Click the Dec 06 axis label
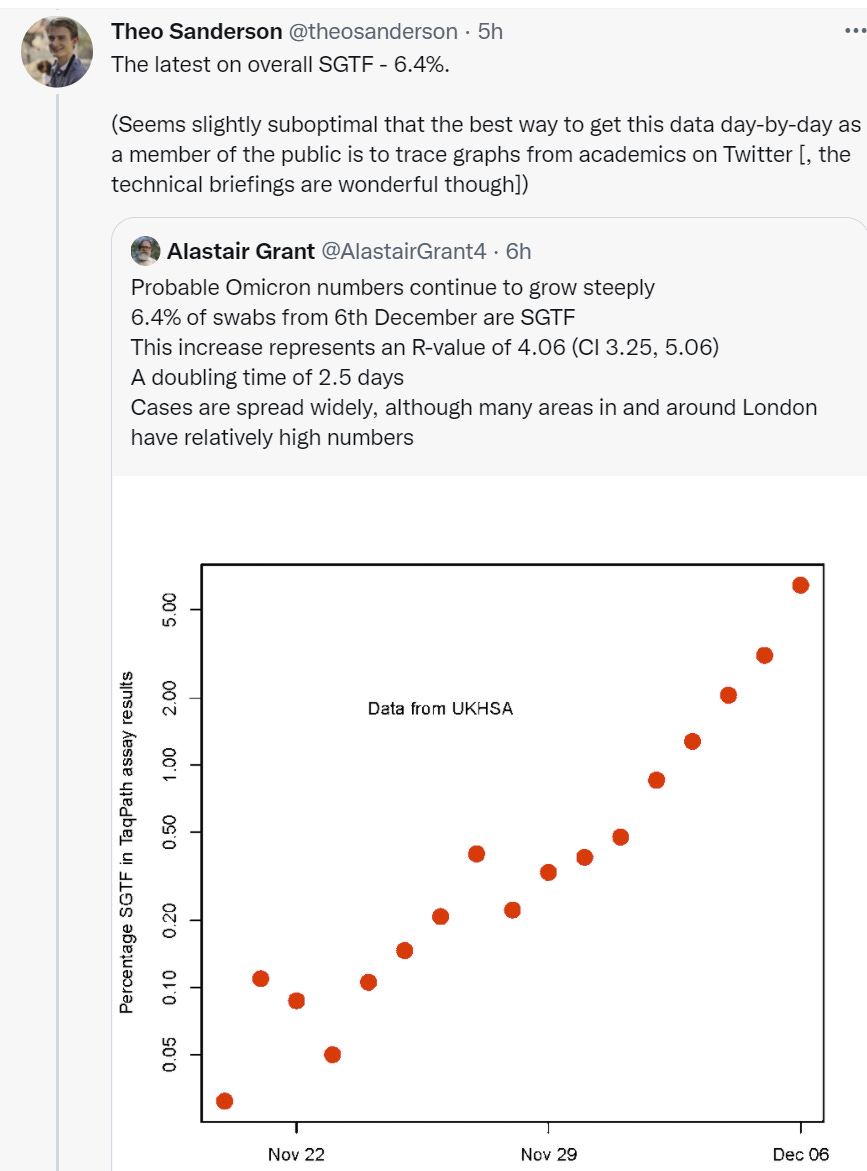This screenshot has width=867, height=1171. tap(801, 1155)
